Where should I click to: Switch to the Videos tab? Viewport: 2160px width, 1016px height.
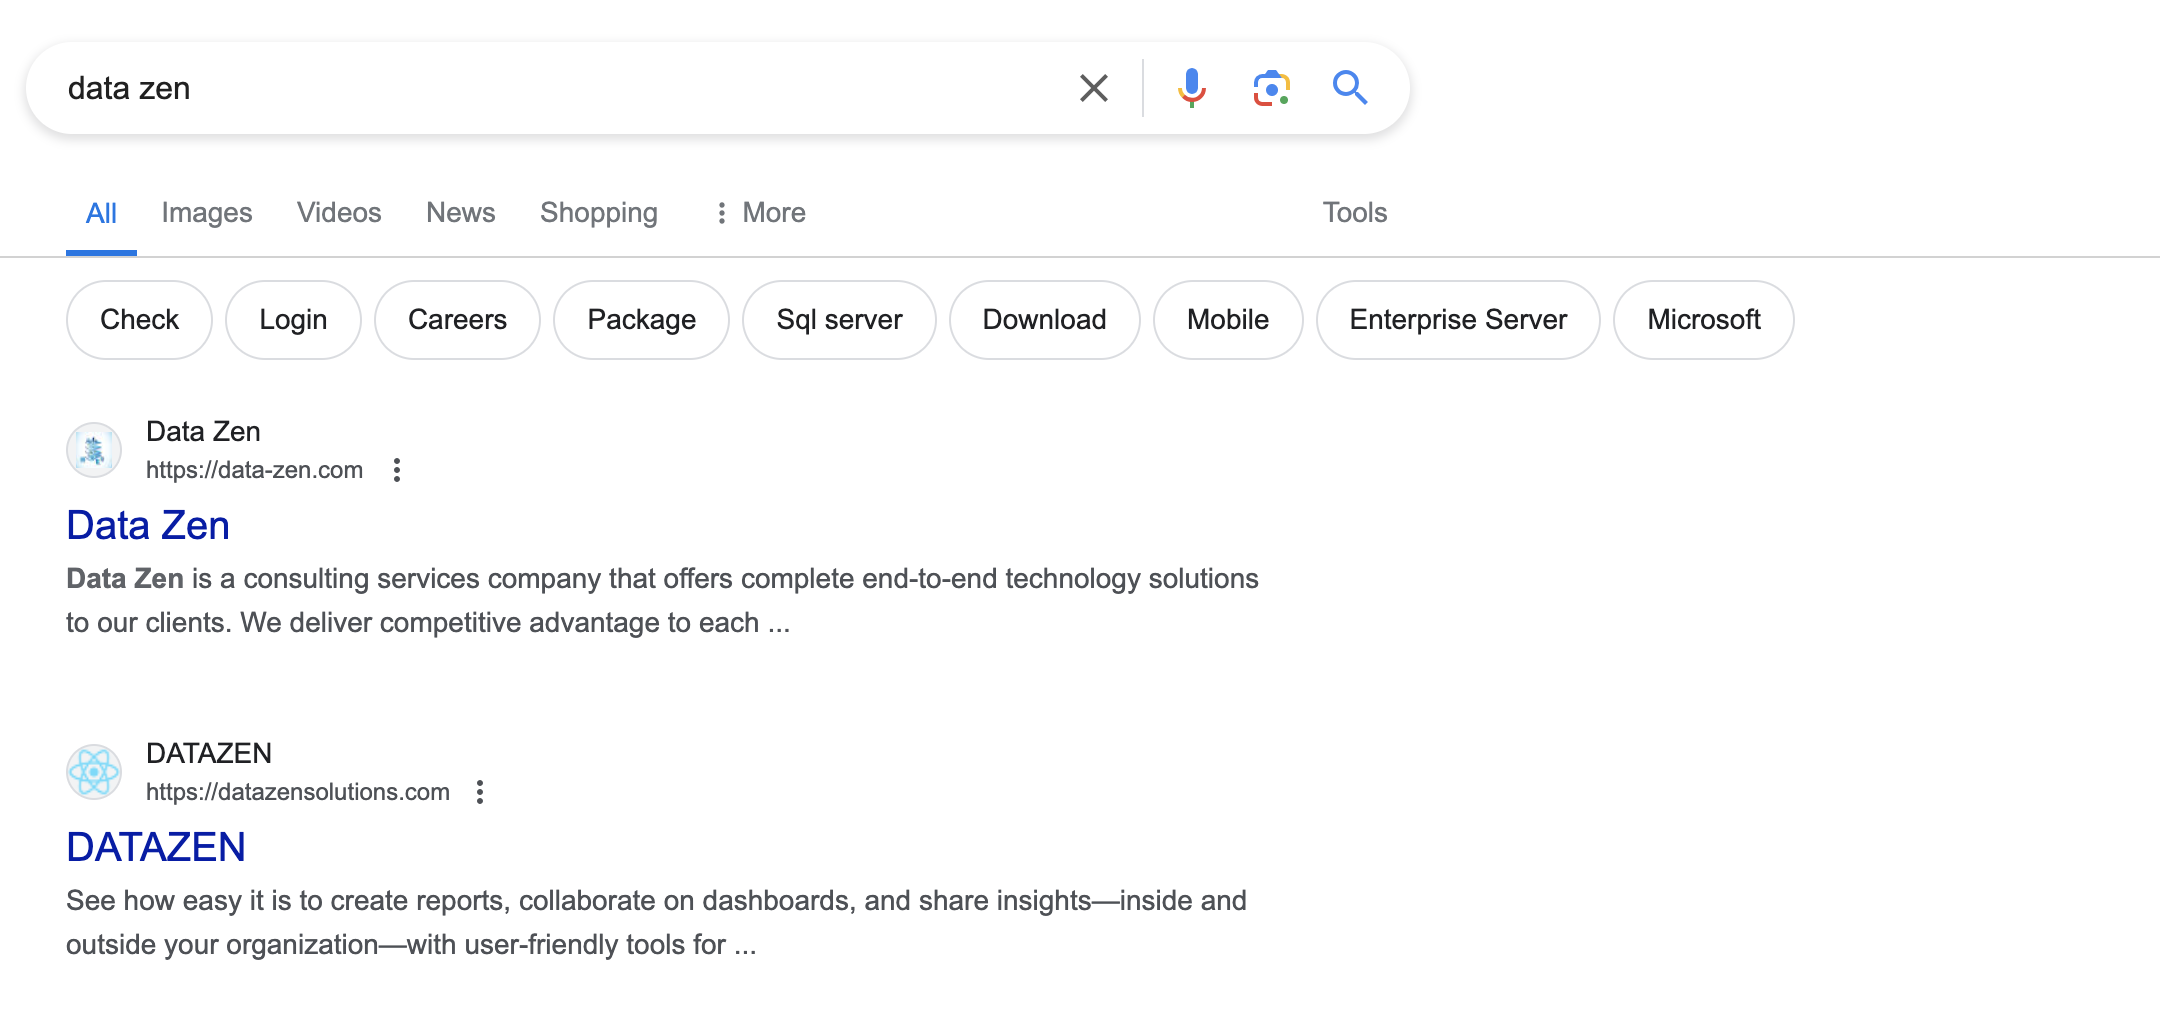point(339,213)
